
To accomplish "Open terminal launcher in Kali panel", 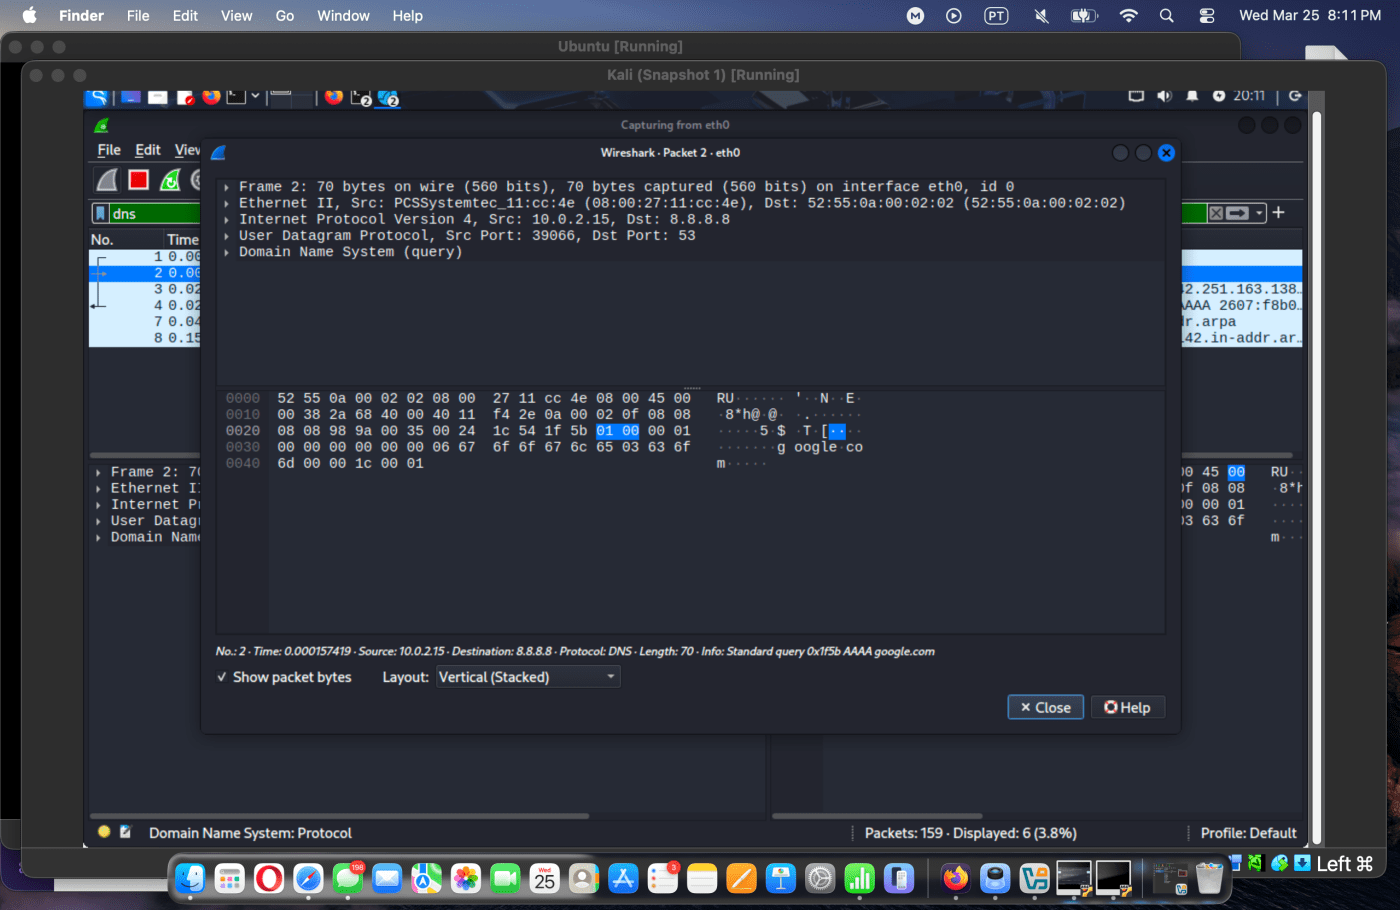I will (236, 97).
